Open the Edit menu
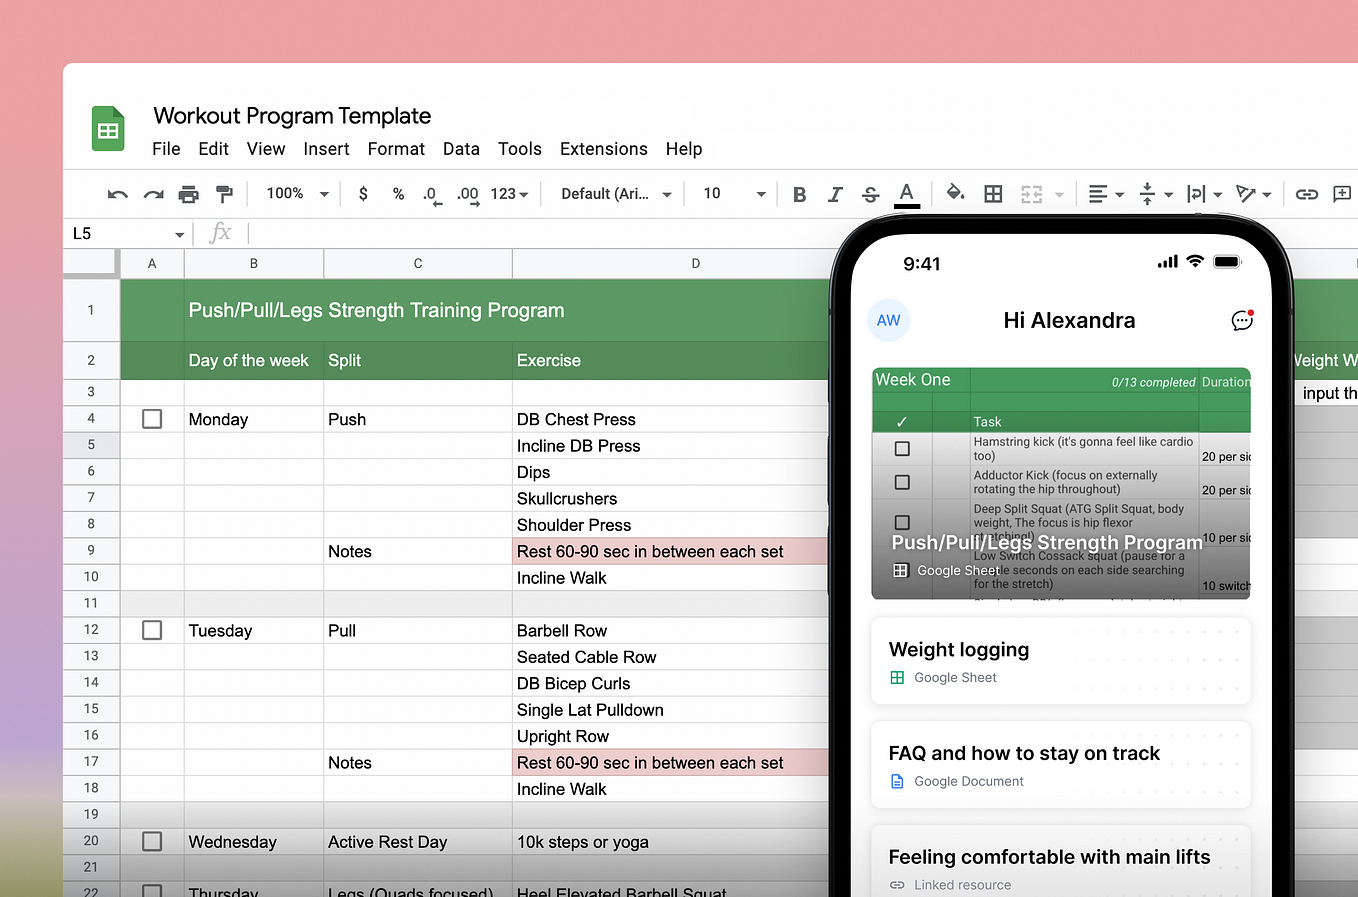 (213, 149)
